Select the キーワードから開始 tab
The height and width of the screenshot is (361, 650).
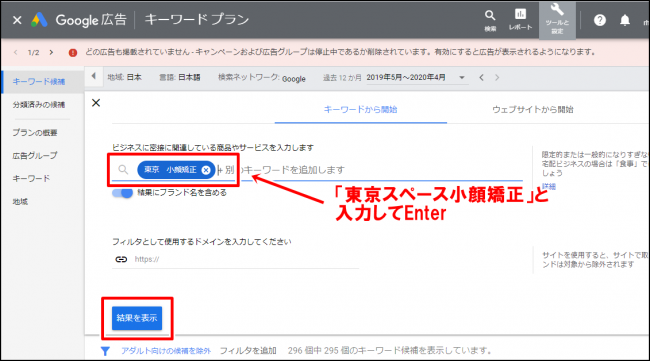360,109
